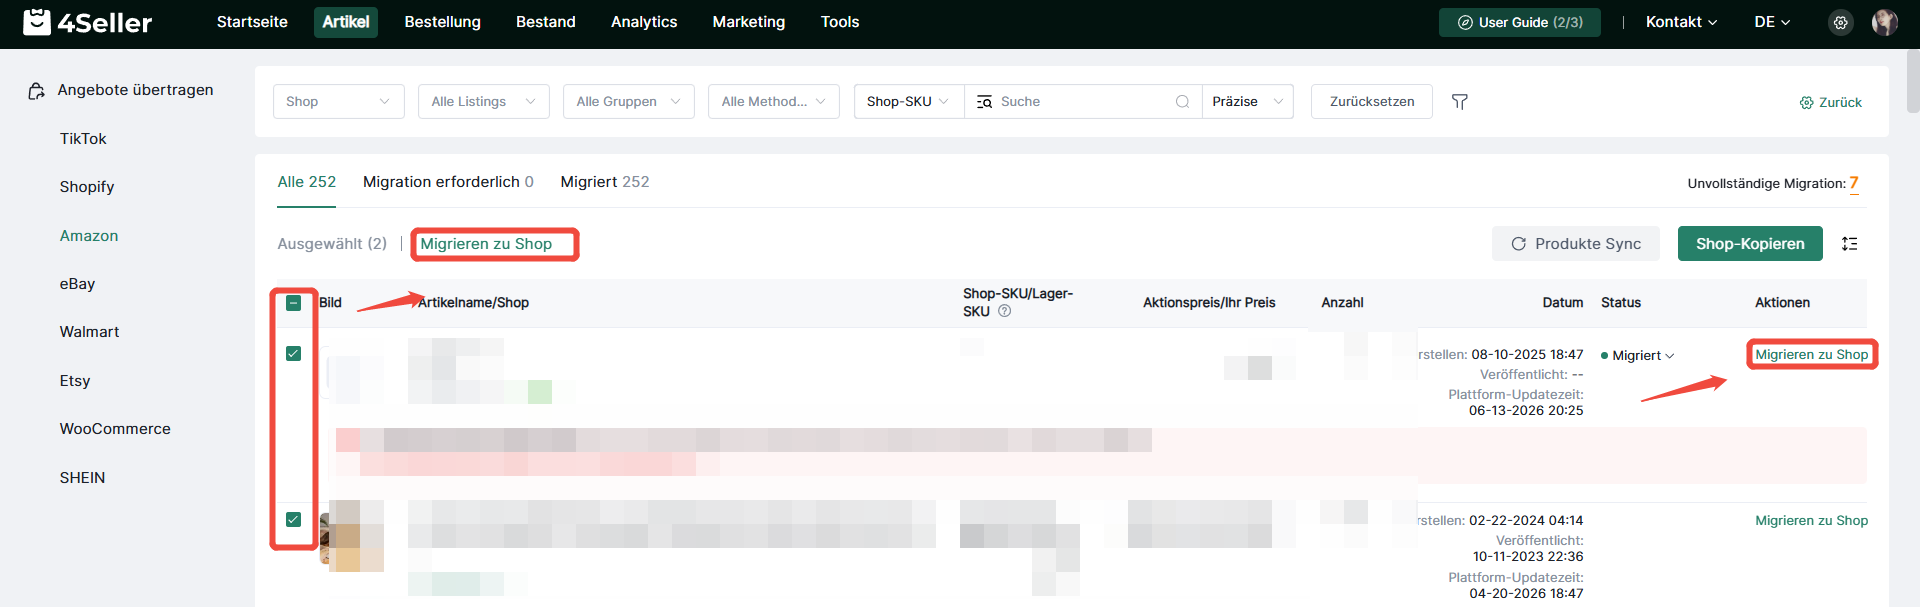Switch to Migration erforderlich tab
Screen dimensions: 1927x607
pos(448,182)
